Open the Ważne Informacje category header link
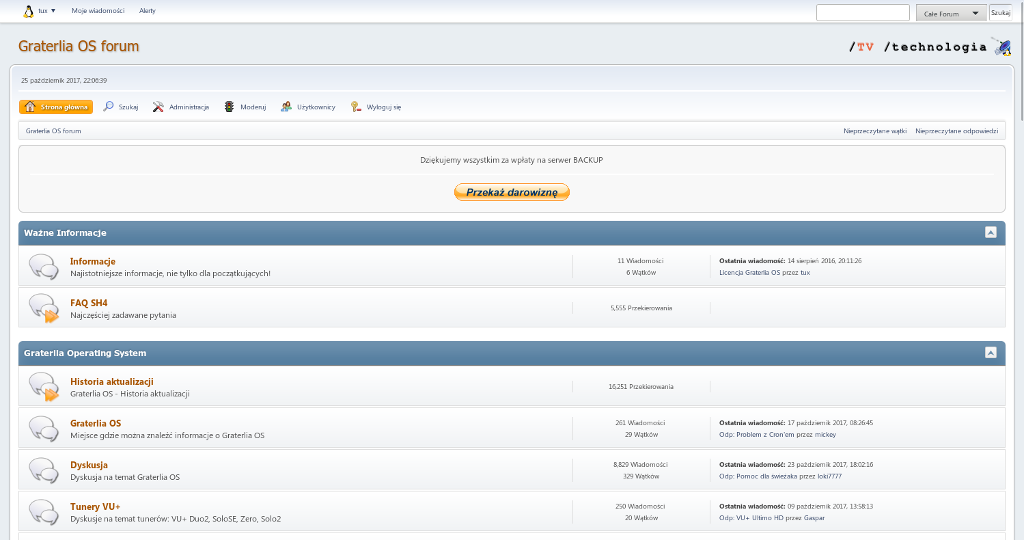 [65, 233]
